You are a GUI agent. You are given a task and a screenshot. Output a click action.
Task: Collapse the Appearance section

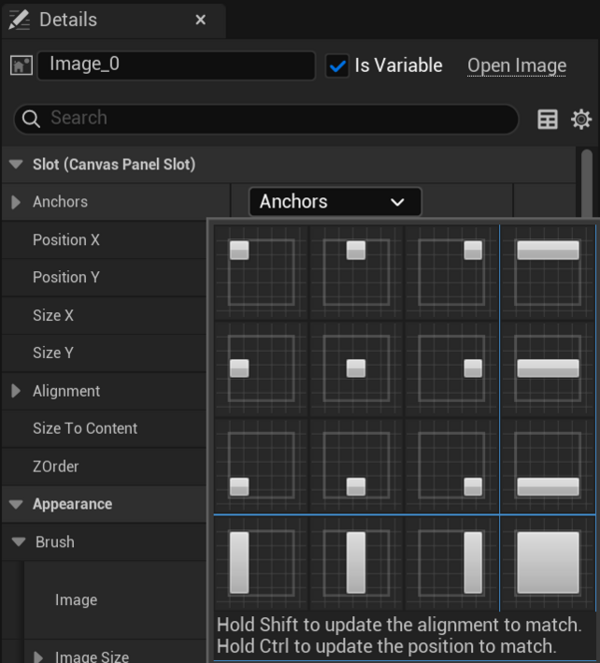point(16,504)
